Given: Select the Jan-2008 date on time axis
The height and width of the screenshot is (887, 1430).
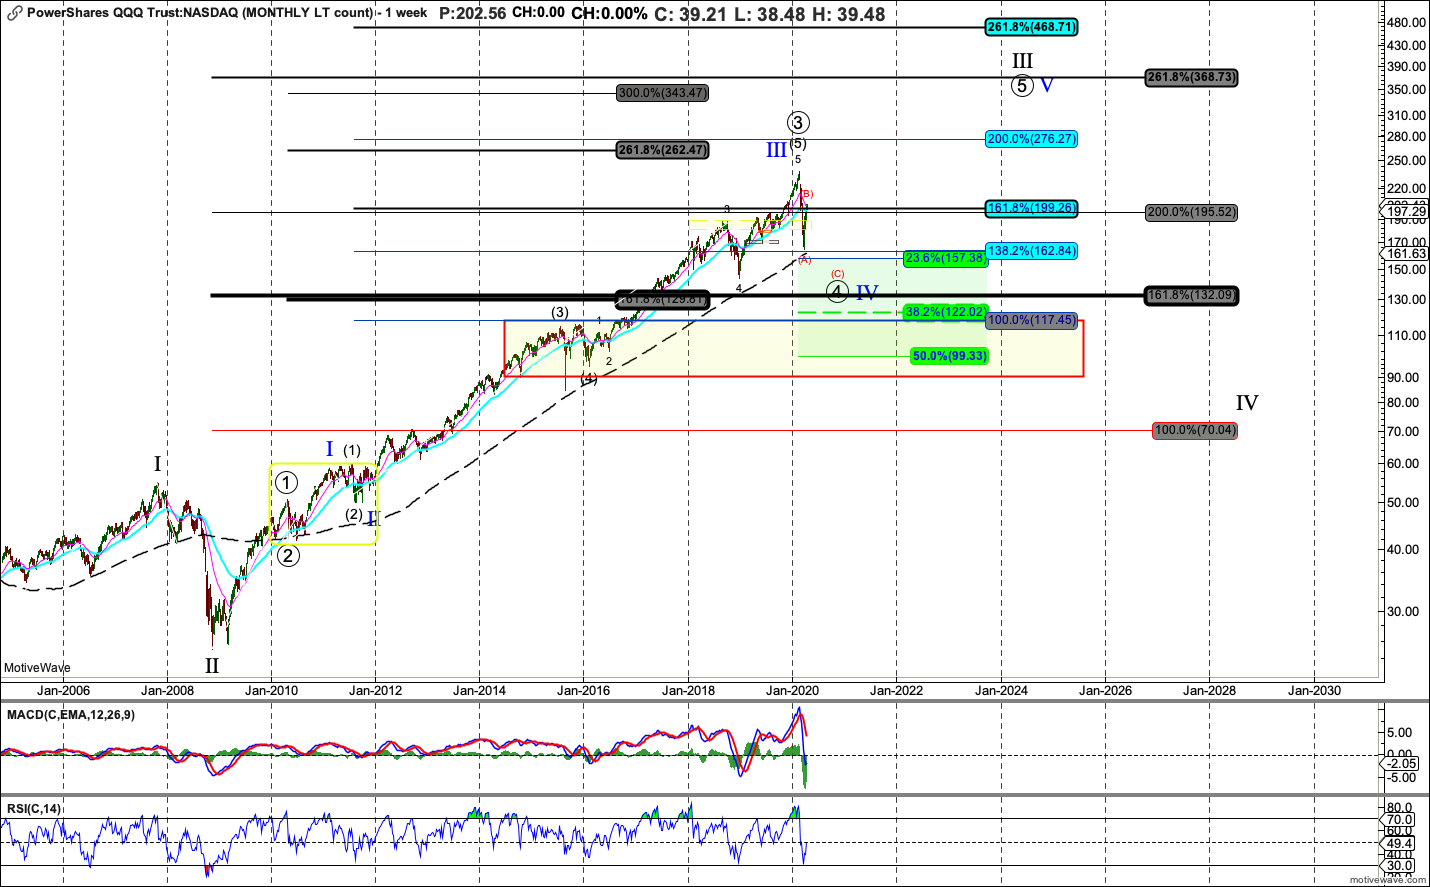Looking at the screenshot, I should pos(167,690).
